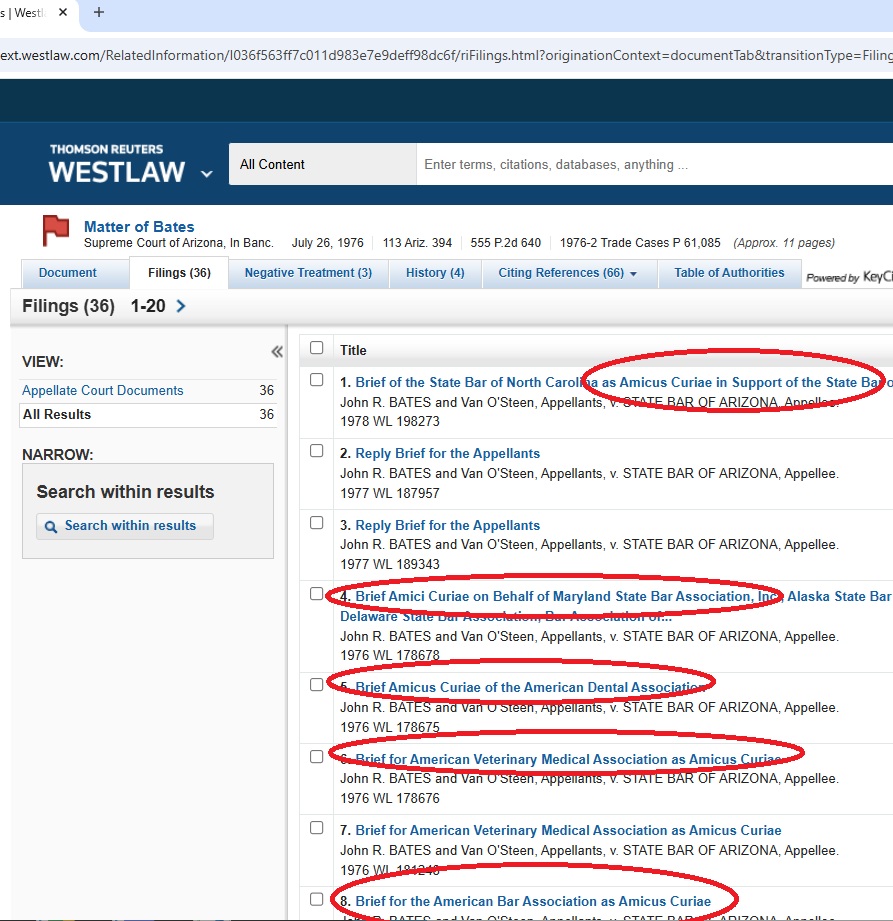Check the box for filing 2
This screenshot has width=893, height=921.
[317, 451]
